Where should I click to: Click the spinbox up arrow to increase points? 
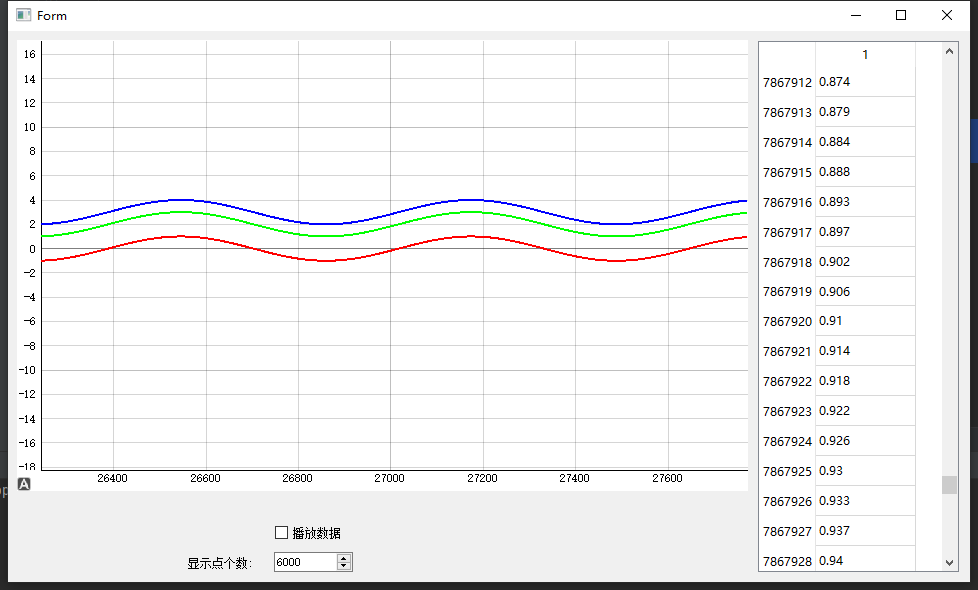[344, 557]
